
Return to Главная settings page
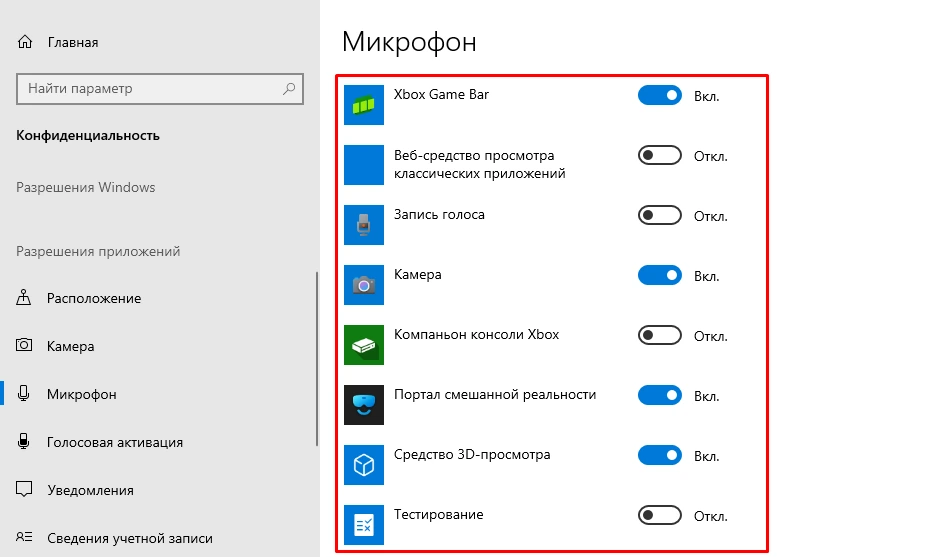tap(72, 43)
